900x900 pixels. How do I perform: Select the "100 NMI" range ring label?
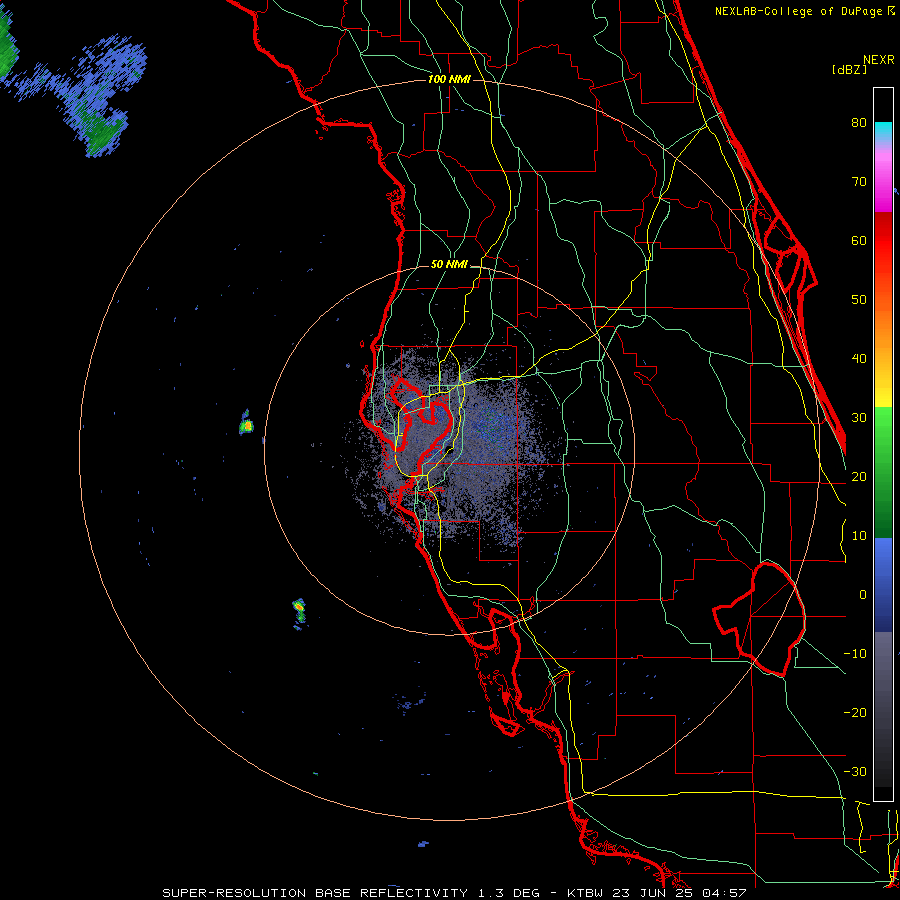click(x=449, y=79)
